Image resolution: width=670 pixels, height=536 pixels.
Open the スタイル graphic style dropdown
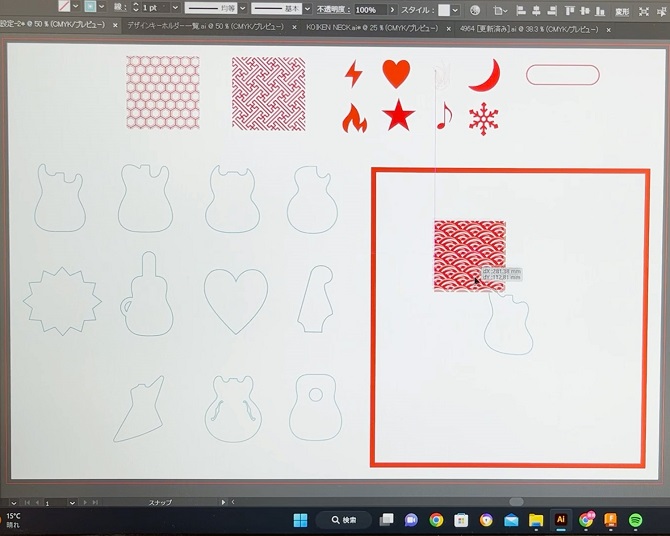[x=455, y=10]
